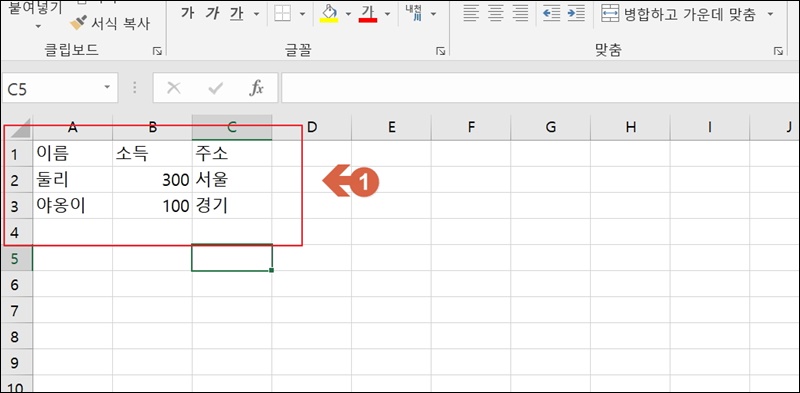This screenshot has width=800, height=393.
Task: Select column A header
Action: (72, 128)
